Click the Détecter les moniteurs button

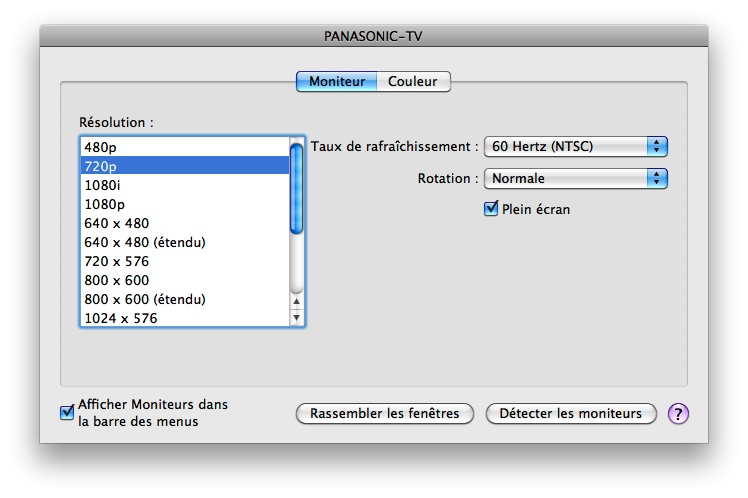pyautogui.click(x=570, y=413)
